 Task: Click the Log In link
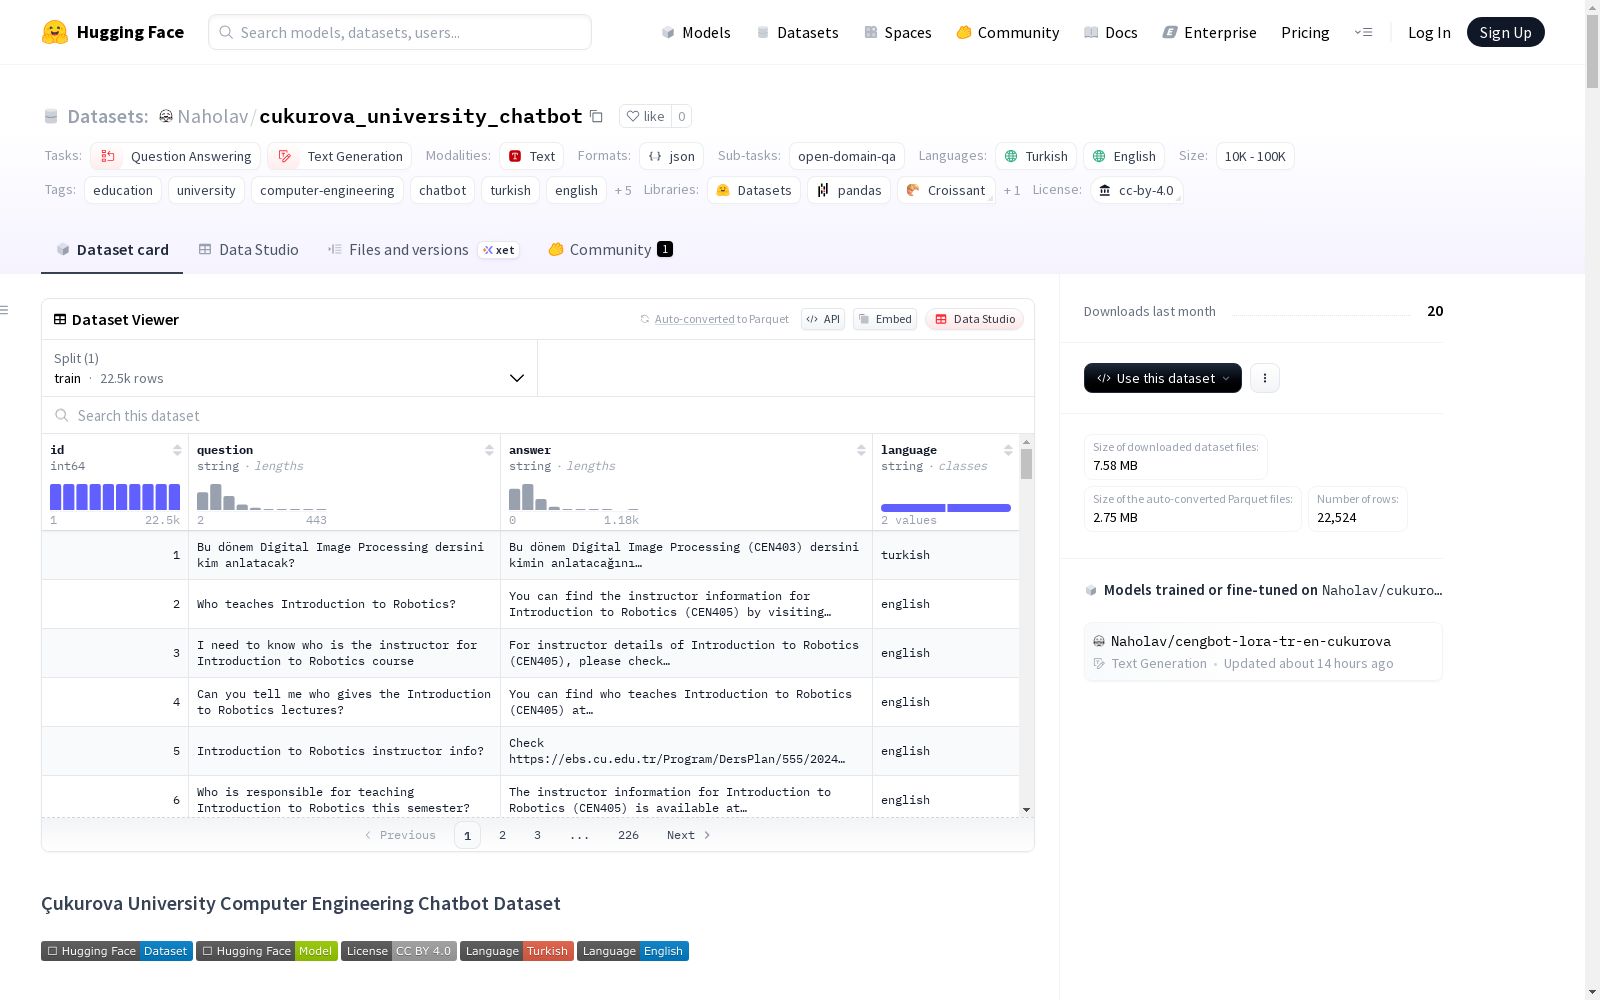(x=1429, y=32)
